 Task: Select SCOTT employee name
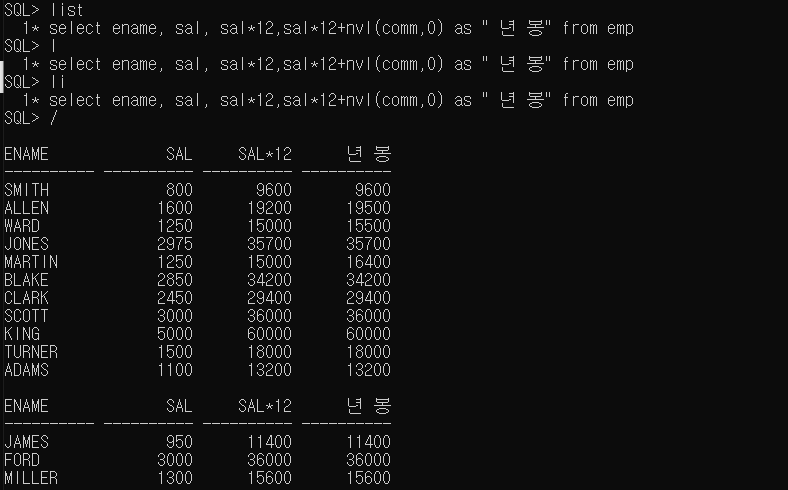(x=27, y=316)
